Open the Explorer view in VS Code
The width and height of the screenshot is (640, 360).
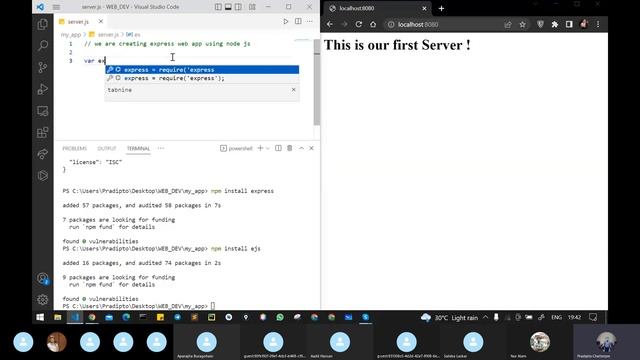click(x=42, y=24)
